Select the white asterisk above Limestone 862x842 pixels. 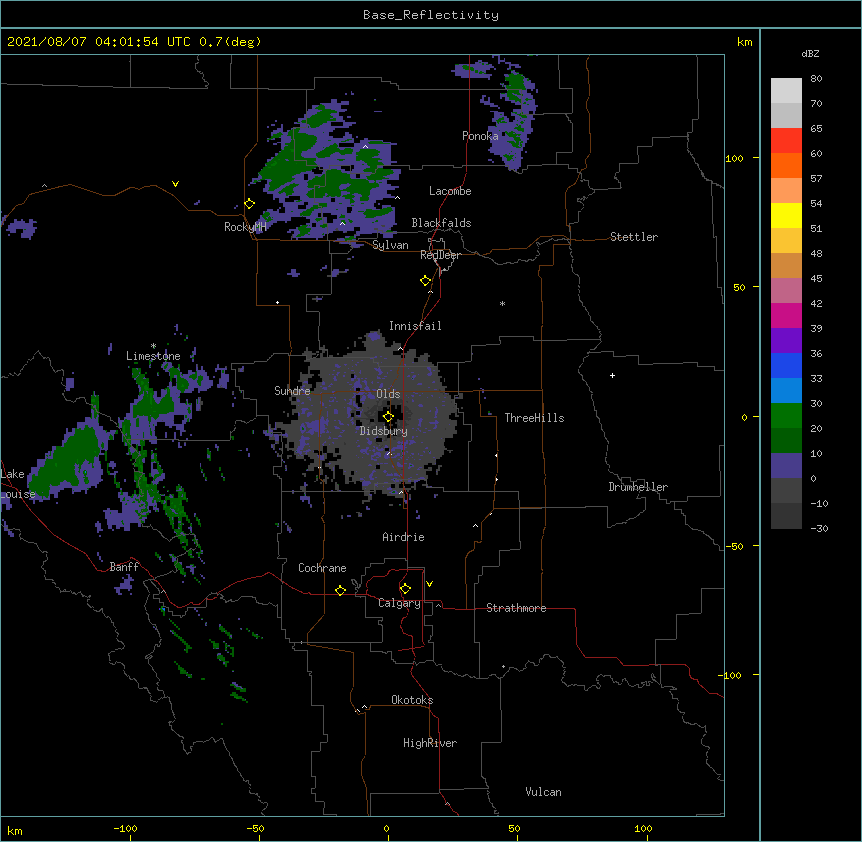tap(153, 346)
